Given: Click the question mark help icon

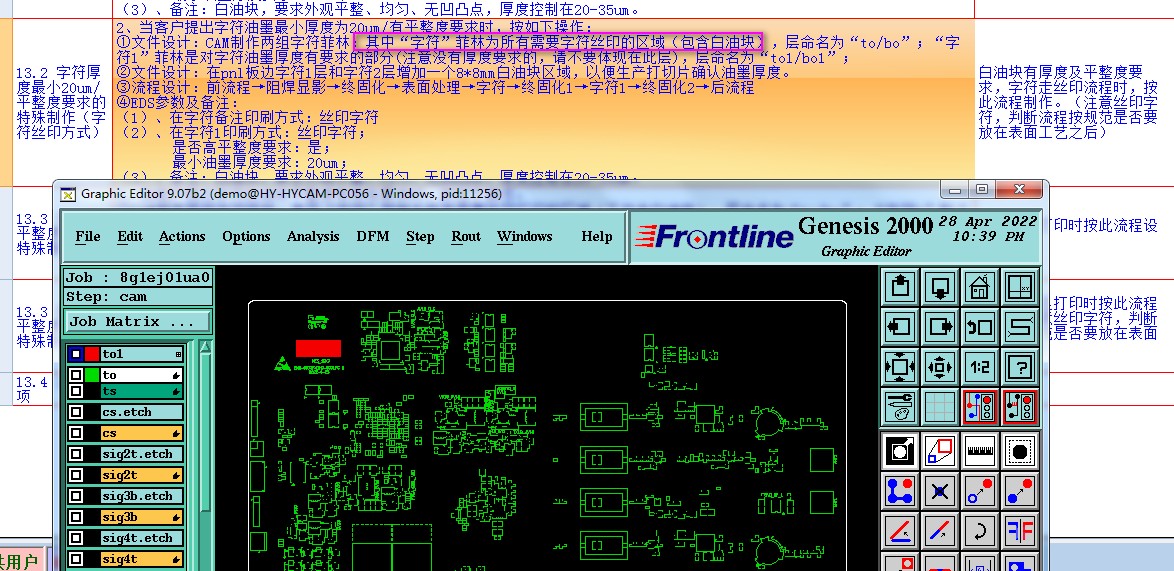Looking at the screenshot, I should pyautogui.click(x=1019, y=367).
